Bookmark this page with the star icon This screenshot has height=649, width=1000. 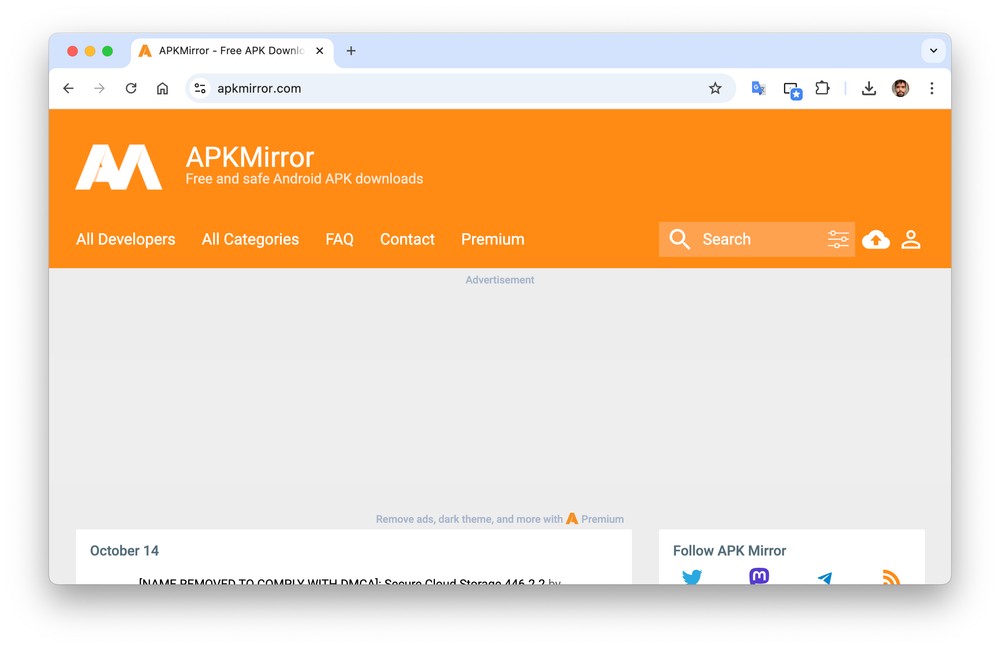click(x=715, y=88)
